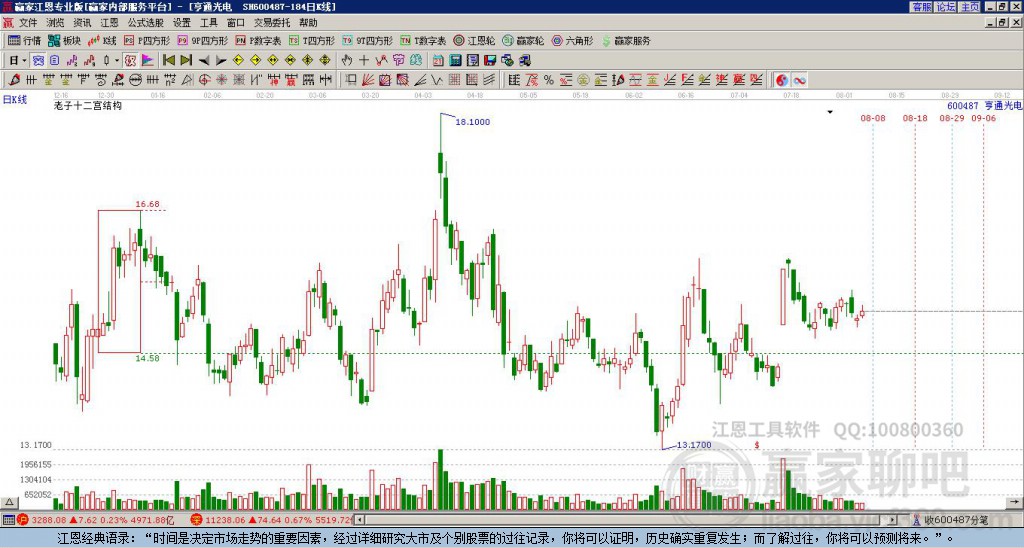Open the 行情 quotes view
The width and height of the screenshot is (1024, 548).
tap(25, 40)
